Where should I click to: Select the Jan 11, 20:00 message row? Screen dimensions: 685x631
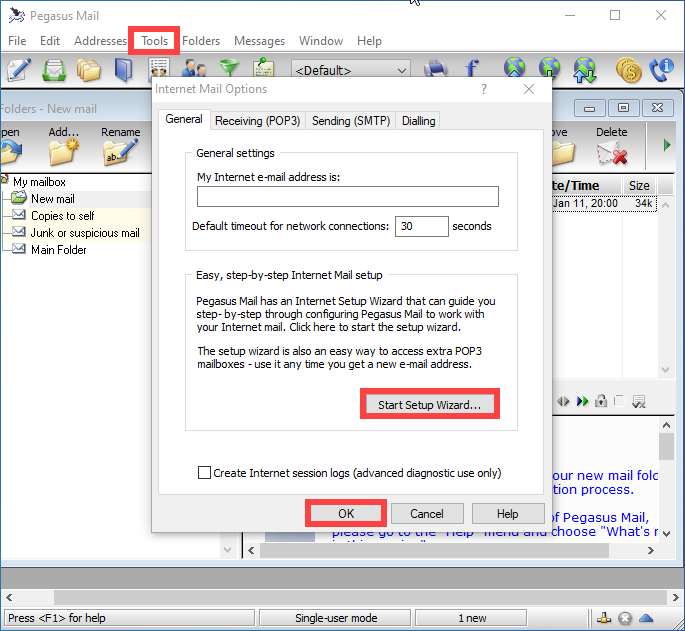pyautogui.click(x=604, y=203)
